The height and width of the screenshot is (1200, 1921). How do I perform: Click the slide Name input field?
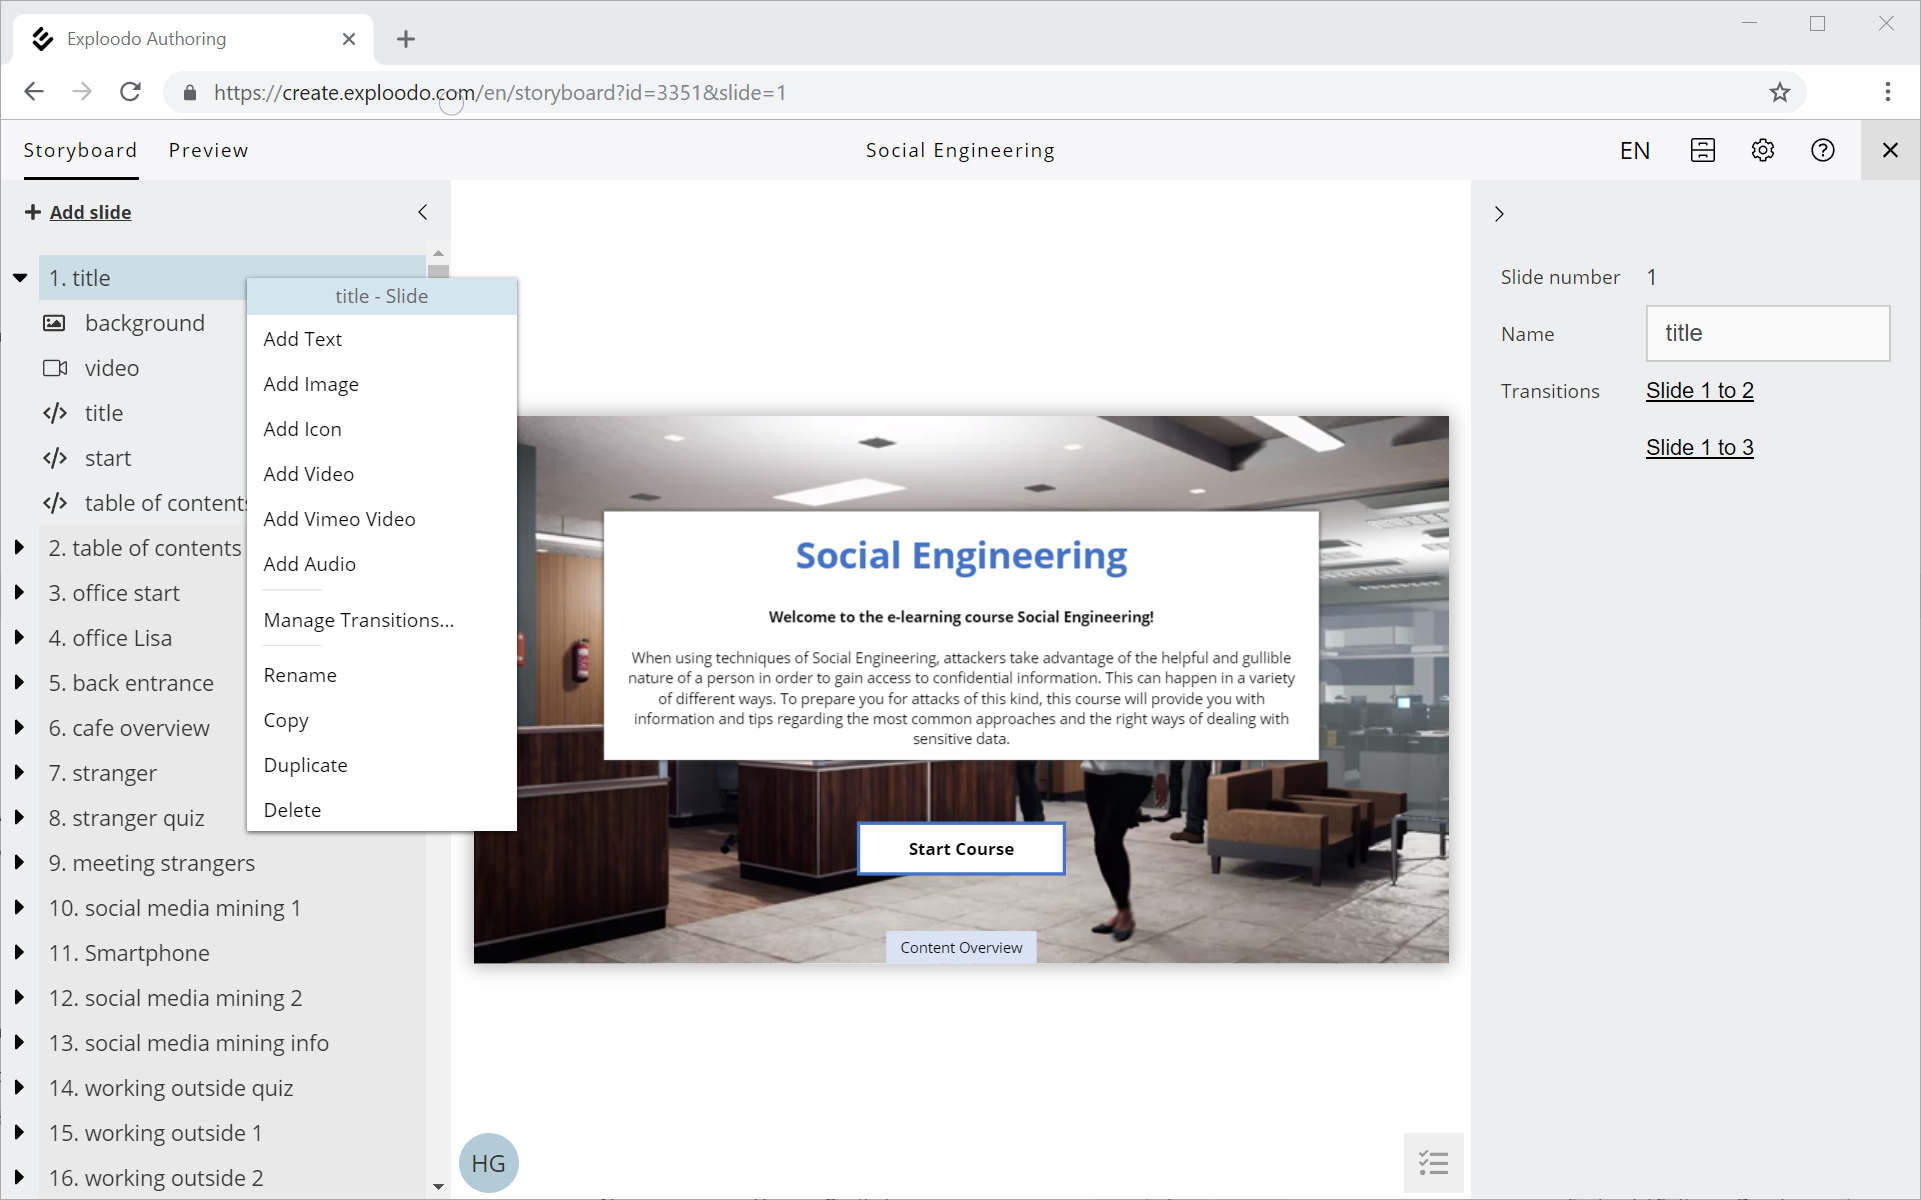point(1767,333)
